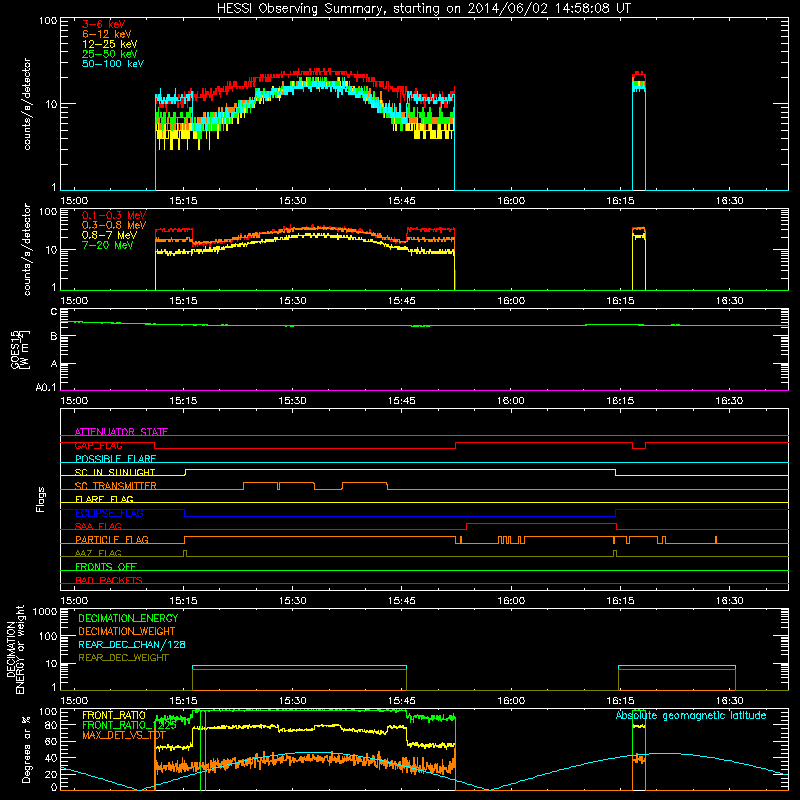Click the Degrees or % axis title

[26, 749]
